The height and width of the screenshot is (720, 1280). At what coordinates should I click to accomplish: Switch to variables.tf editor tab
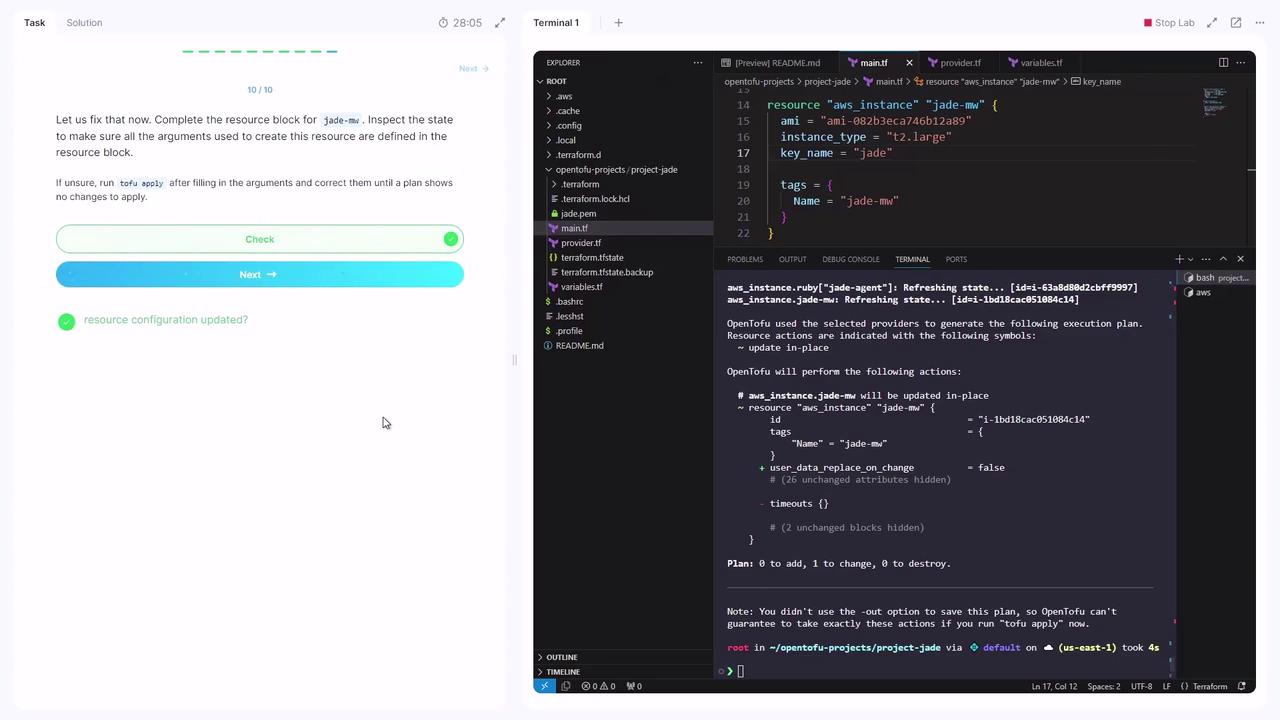pos(1042,63)
